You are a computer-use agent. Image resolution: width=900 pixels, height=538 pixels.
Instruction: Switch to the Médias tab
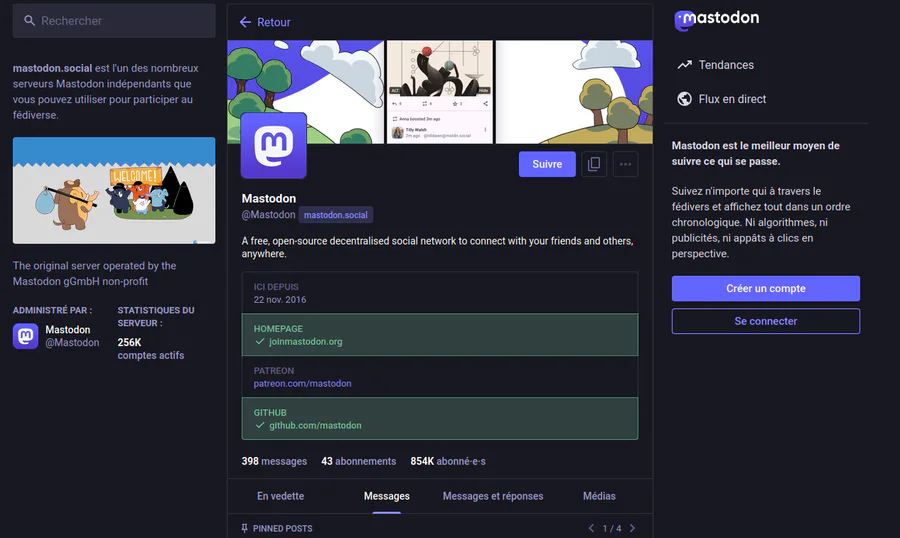tap(599, 496)
